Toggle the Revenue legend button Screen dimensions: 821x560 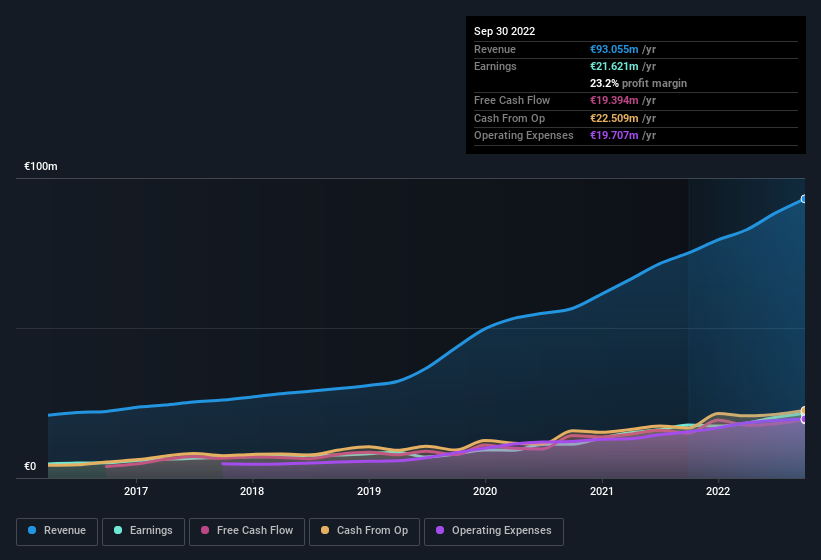57,531
